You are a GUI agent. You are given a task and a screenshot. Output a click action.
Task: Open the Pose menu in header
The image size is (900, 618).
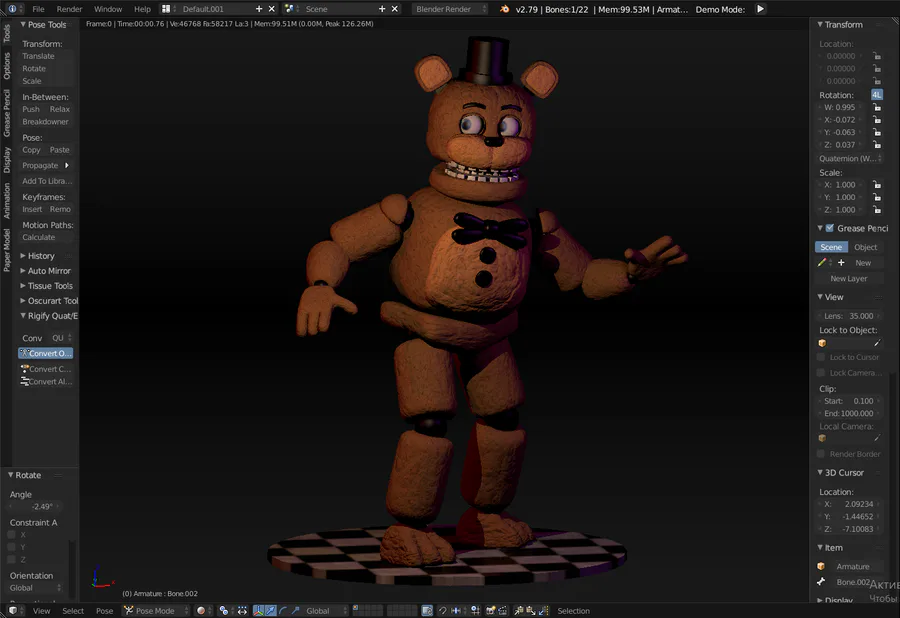[104, 611]
